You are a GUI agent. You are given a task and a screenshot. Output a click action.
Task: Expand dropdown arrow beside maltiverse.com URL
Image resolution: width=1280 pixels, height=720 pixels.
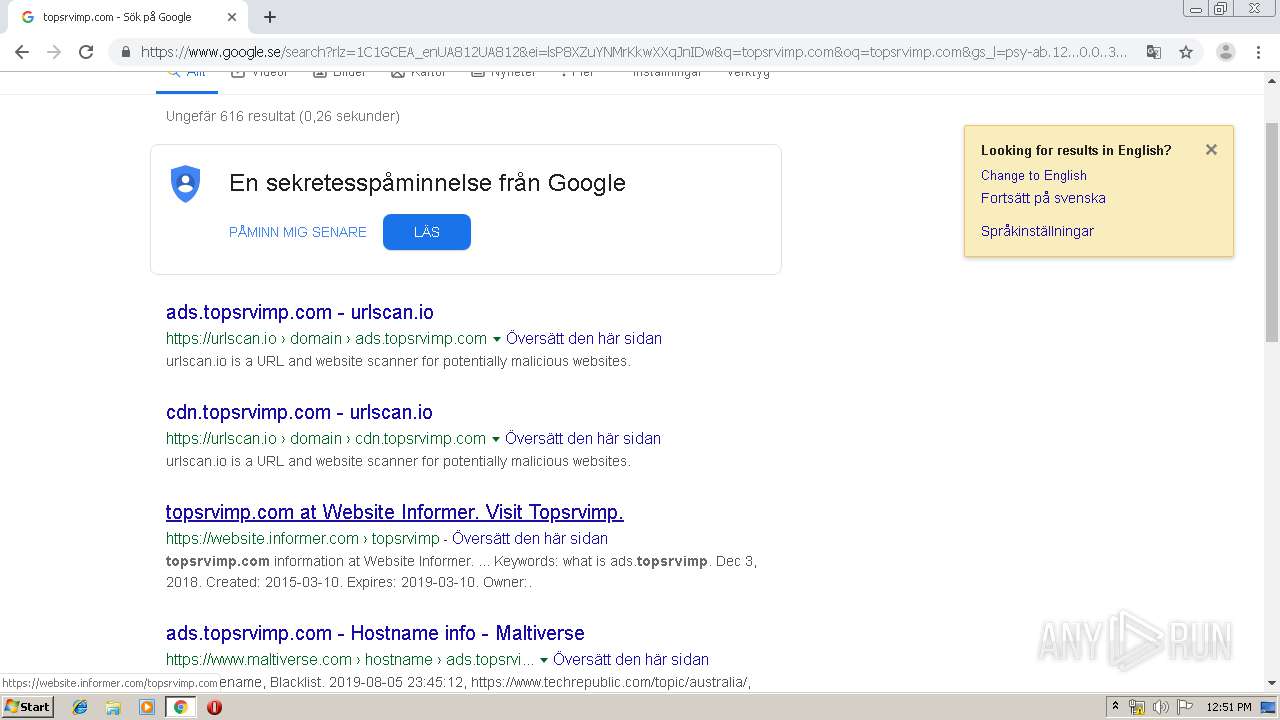(544, 660)
